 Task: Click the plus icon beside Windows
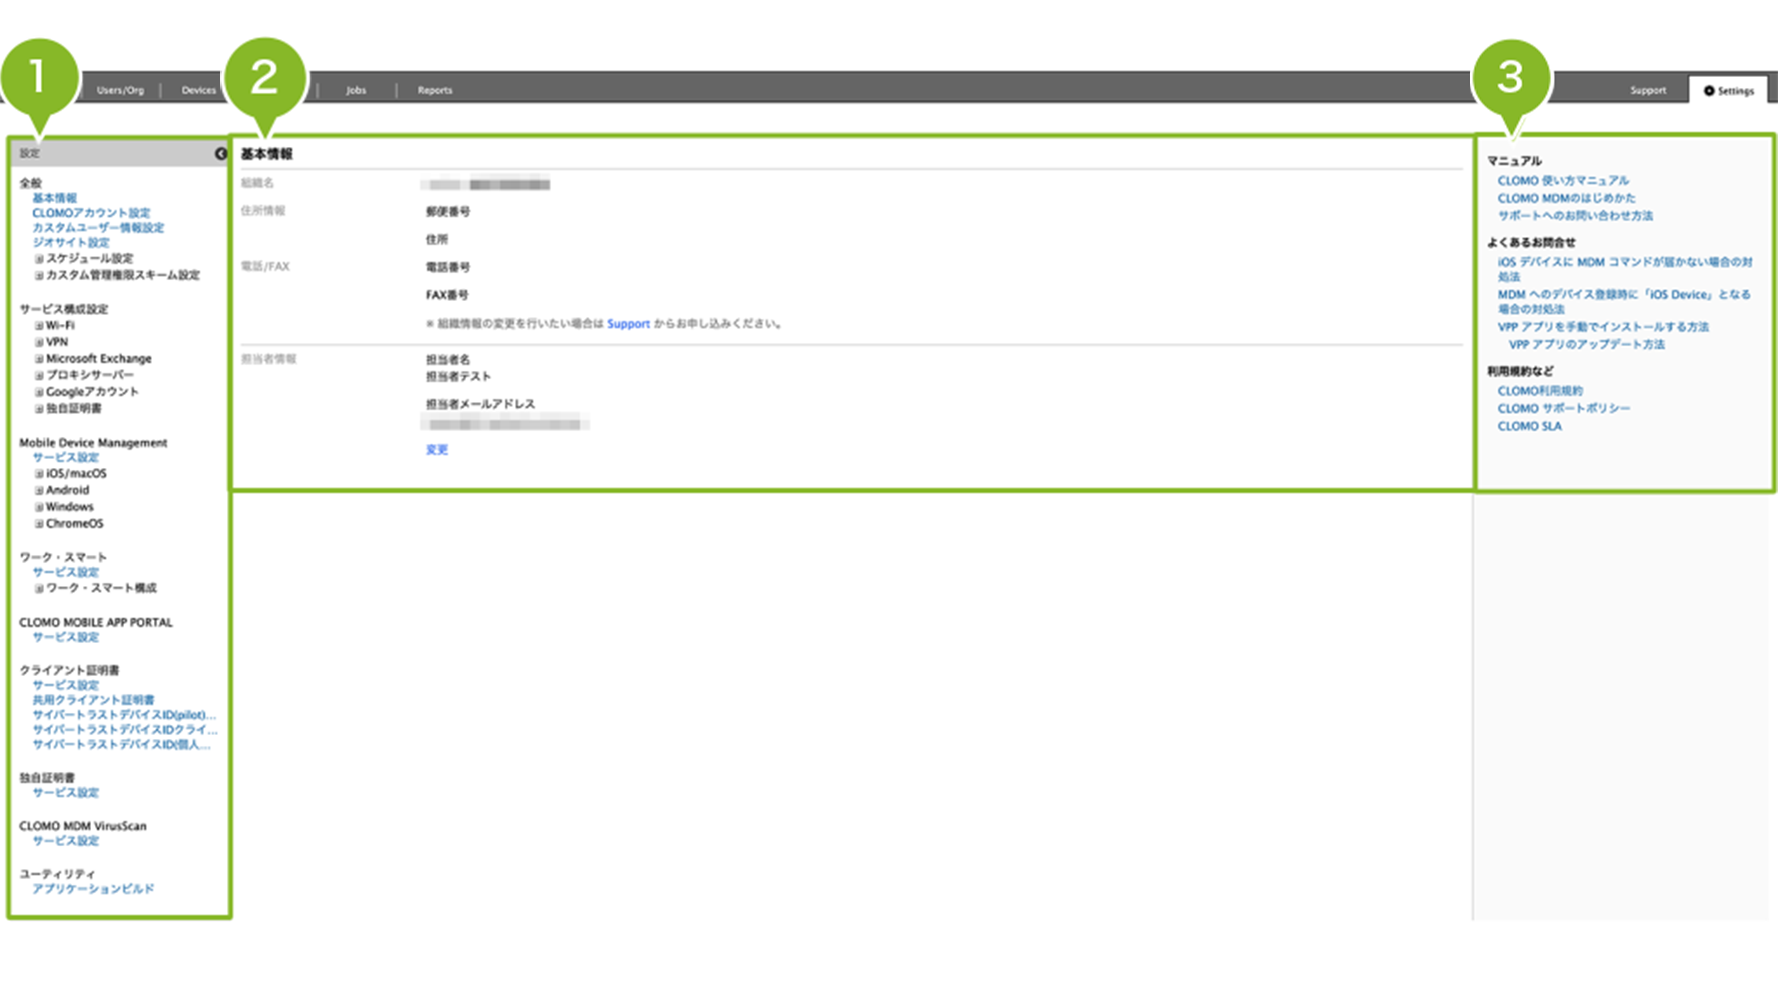[39, 507]
